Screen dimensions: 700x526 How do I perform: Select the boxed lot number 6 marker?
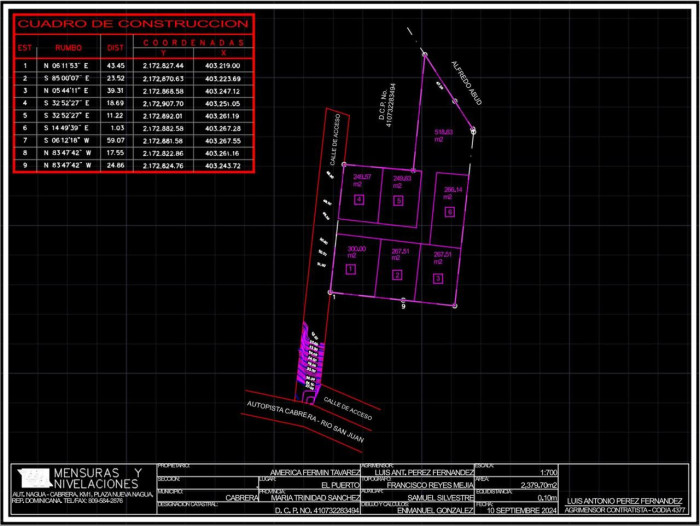pos(450,212)
